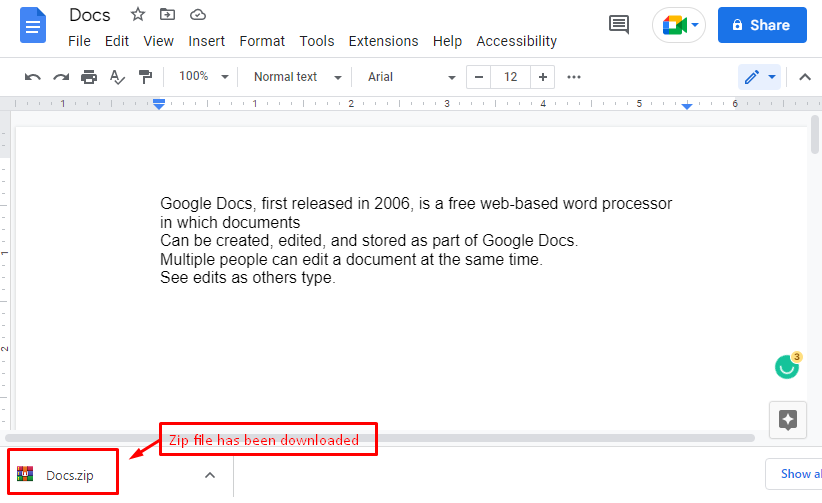The height and width of the screenshot is (503, 822).
Task: Click the Show all downloads button
Action: tap(794, 474)
